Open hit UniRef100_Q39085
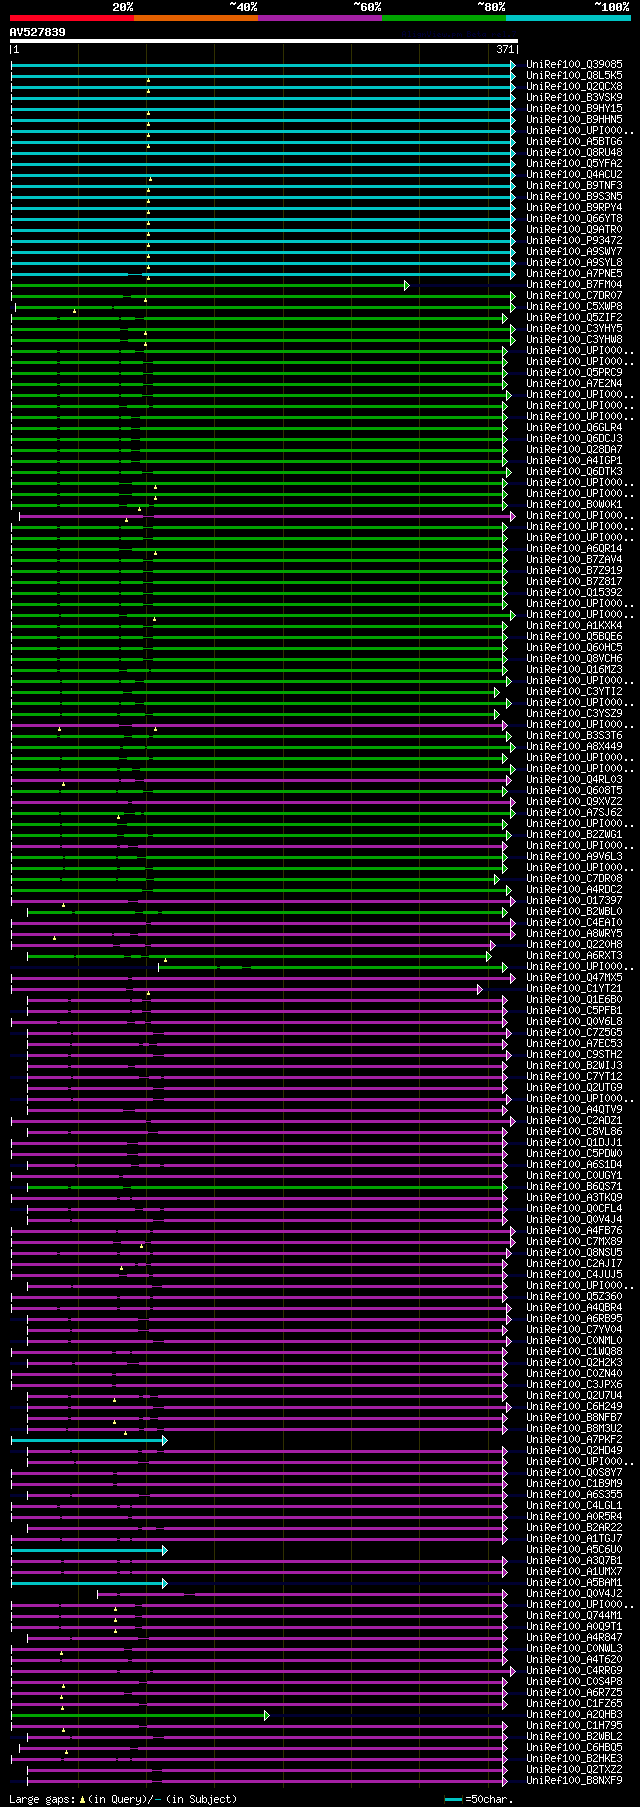 point(574,64)
